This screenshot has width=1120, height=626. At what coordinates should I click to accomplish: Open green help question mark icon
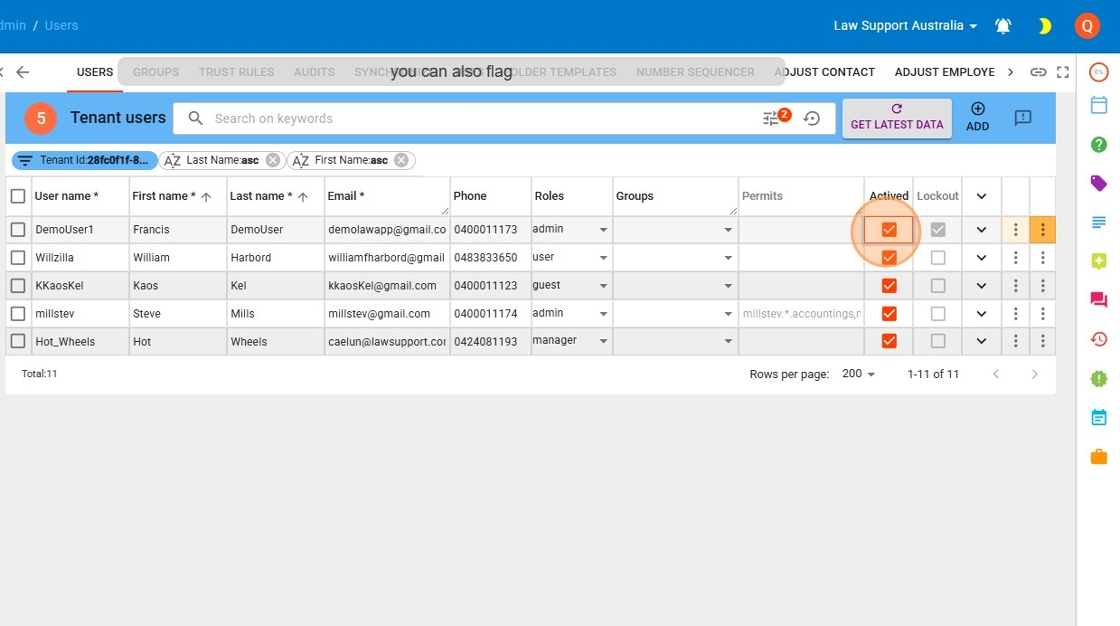[1099, 144]
